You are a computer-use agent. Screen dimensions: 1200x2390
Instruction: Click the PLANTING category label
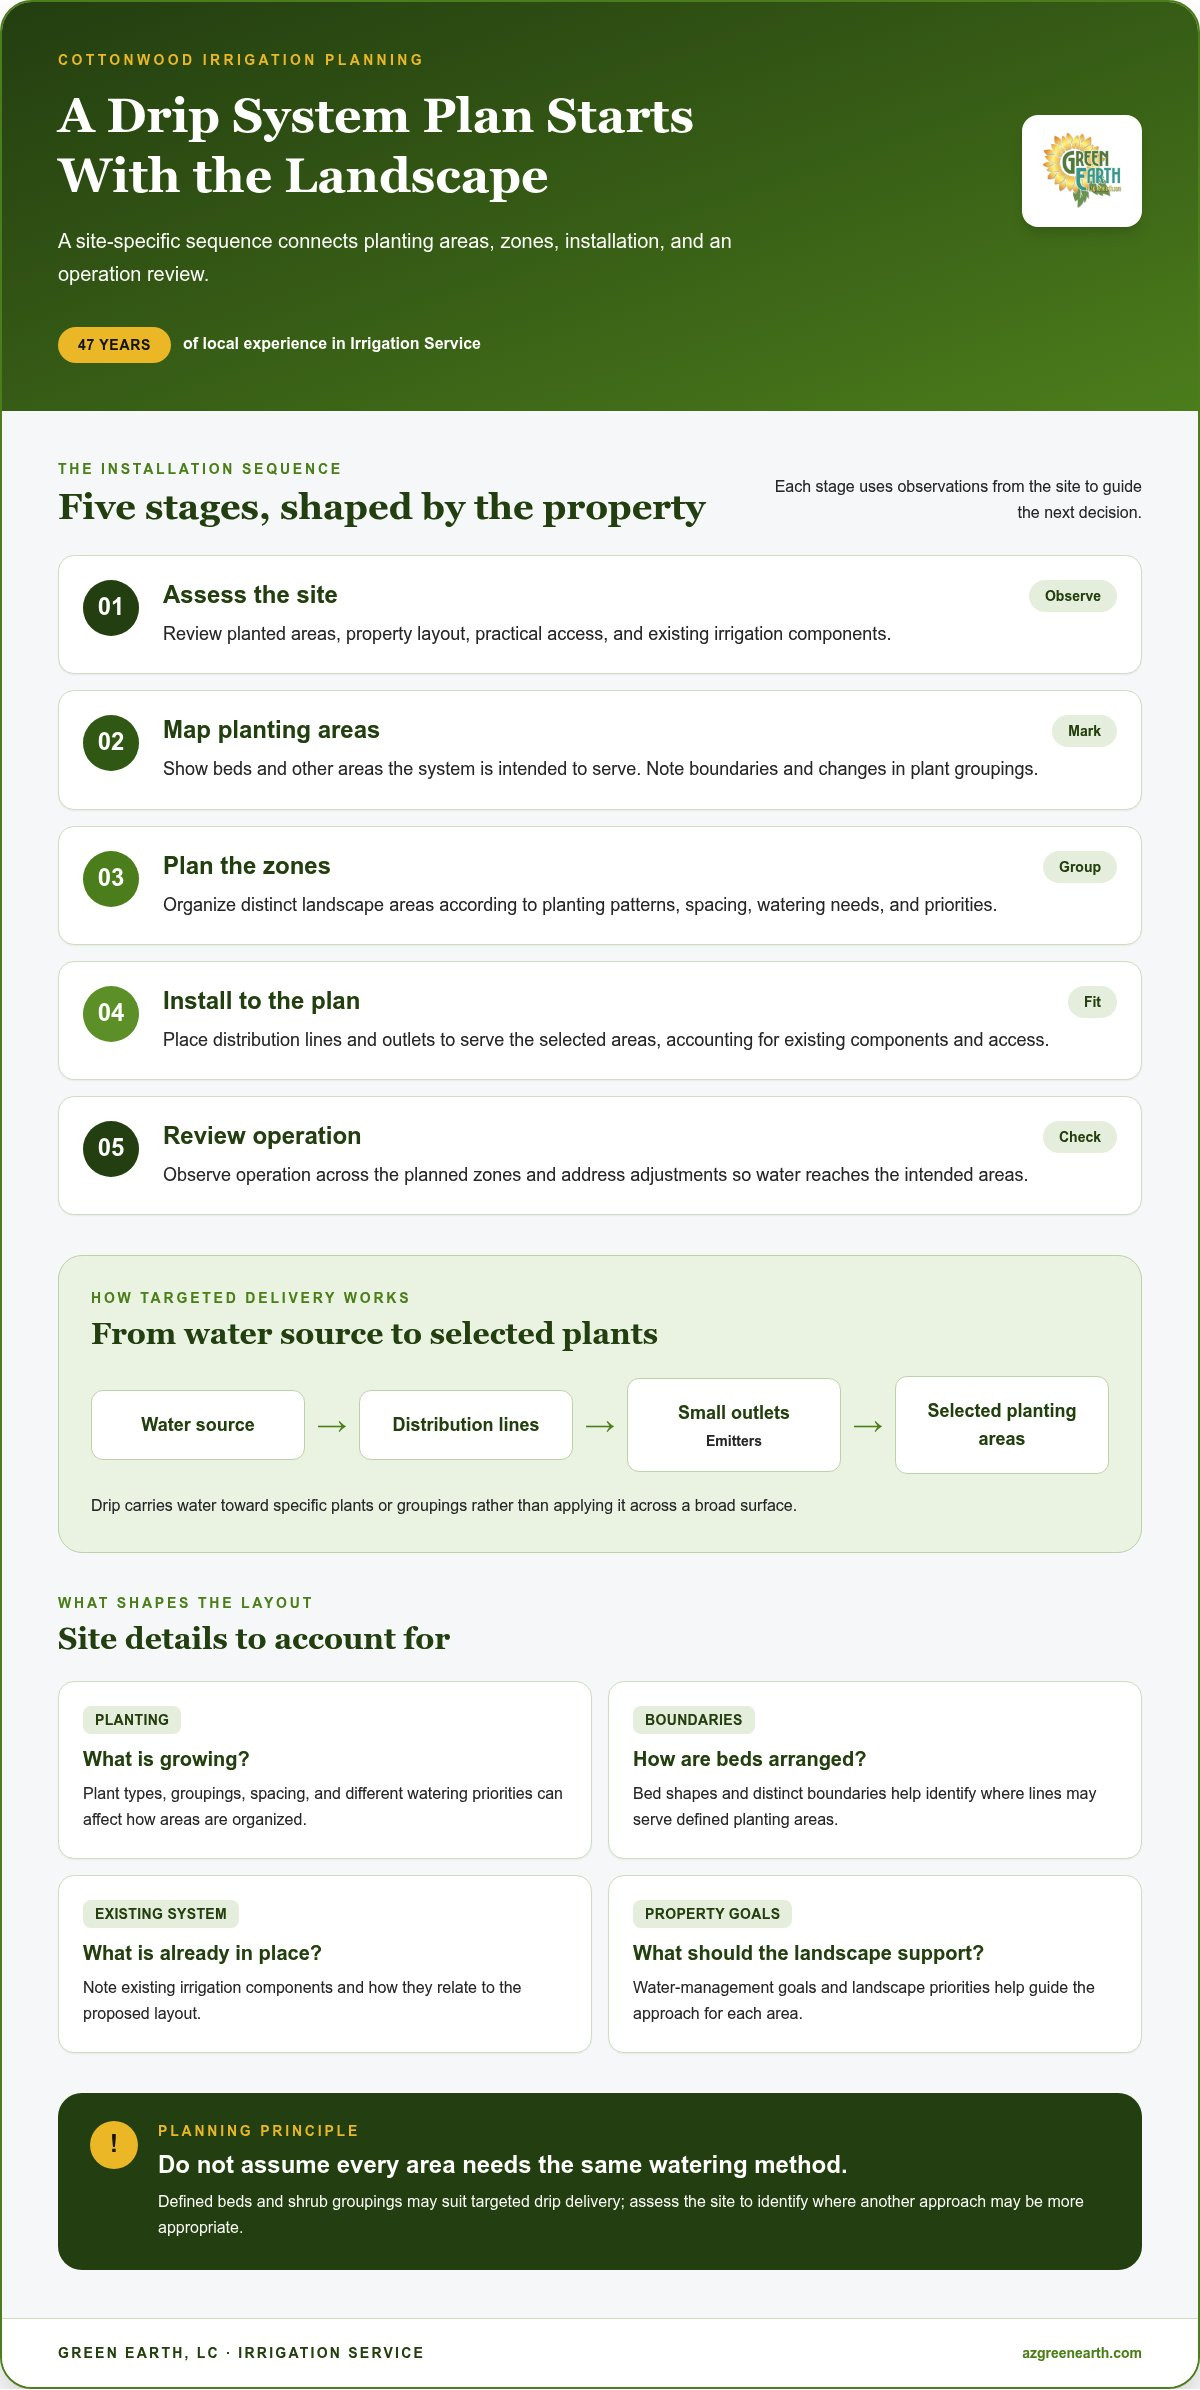pos(132,1720)
